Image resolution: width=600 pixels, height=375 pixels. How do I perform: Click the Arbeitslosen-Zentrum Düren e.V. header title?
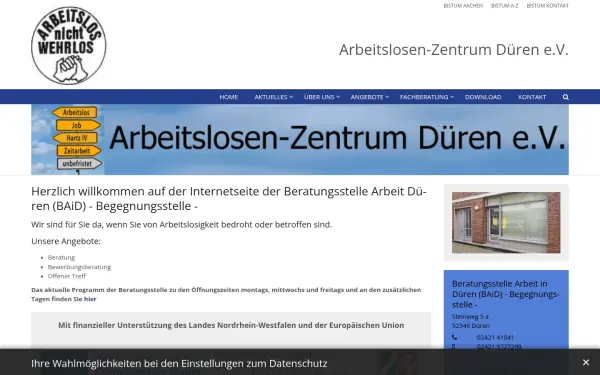[454, 50]
